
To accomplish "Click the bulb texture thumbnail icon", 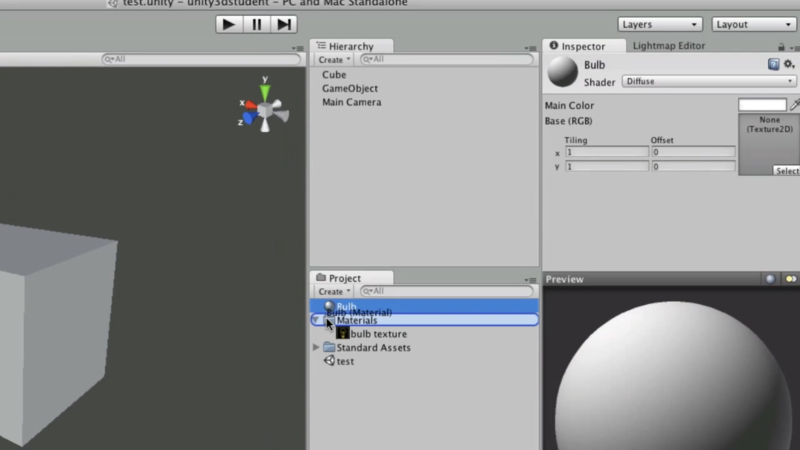I will pyautogui.click(x=342, y=333).
